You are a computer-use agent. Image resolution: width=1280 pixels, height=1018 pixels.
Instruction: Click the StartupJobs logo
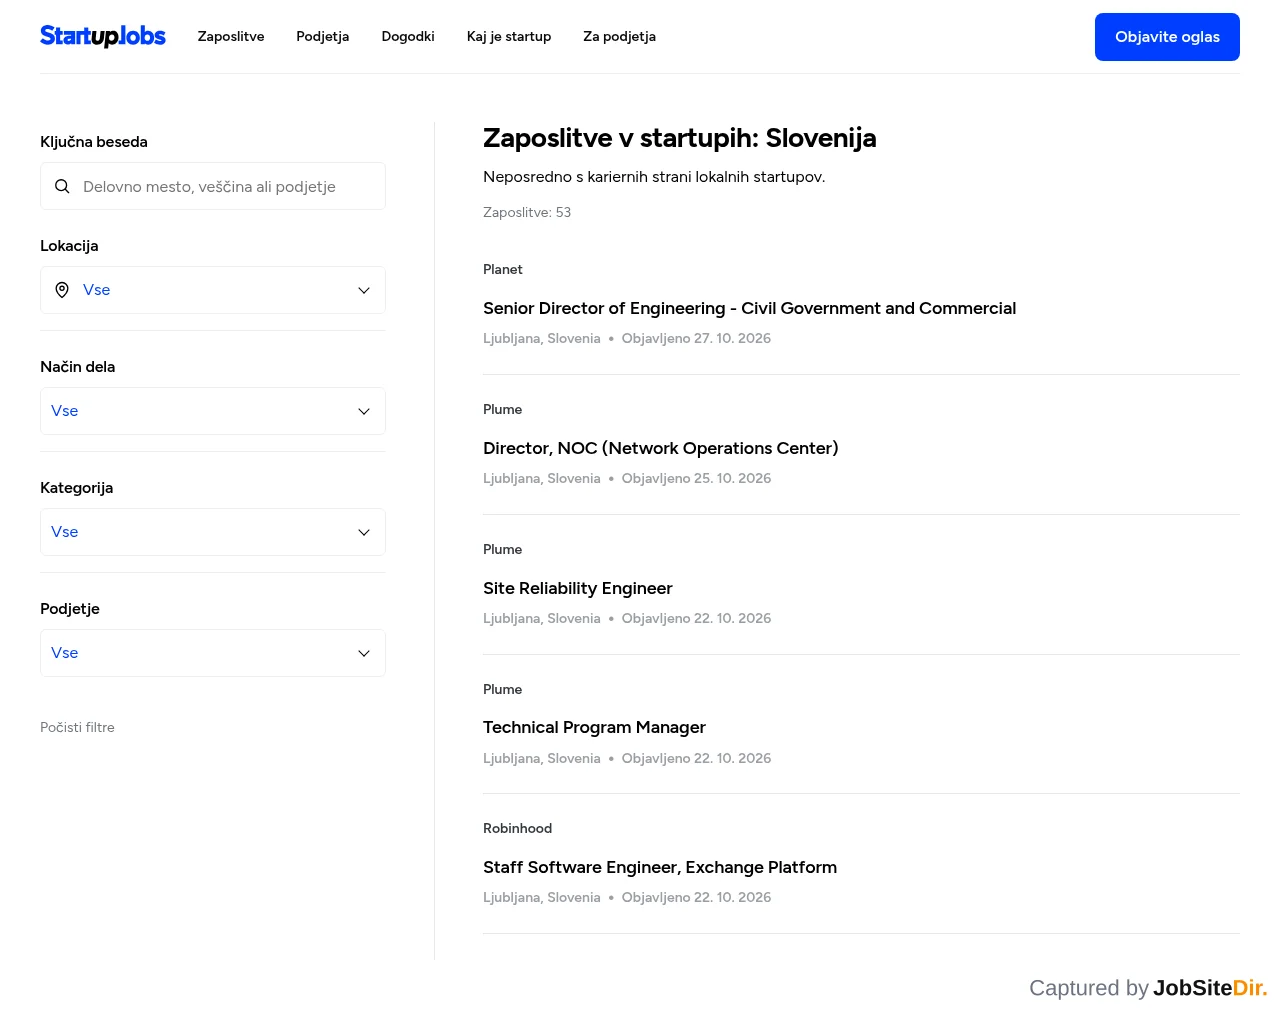tap(103, 36)
